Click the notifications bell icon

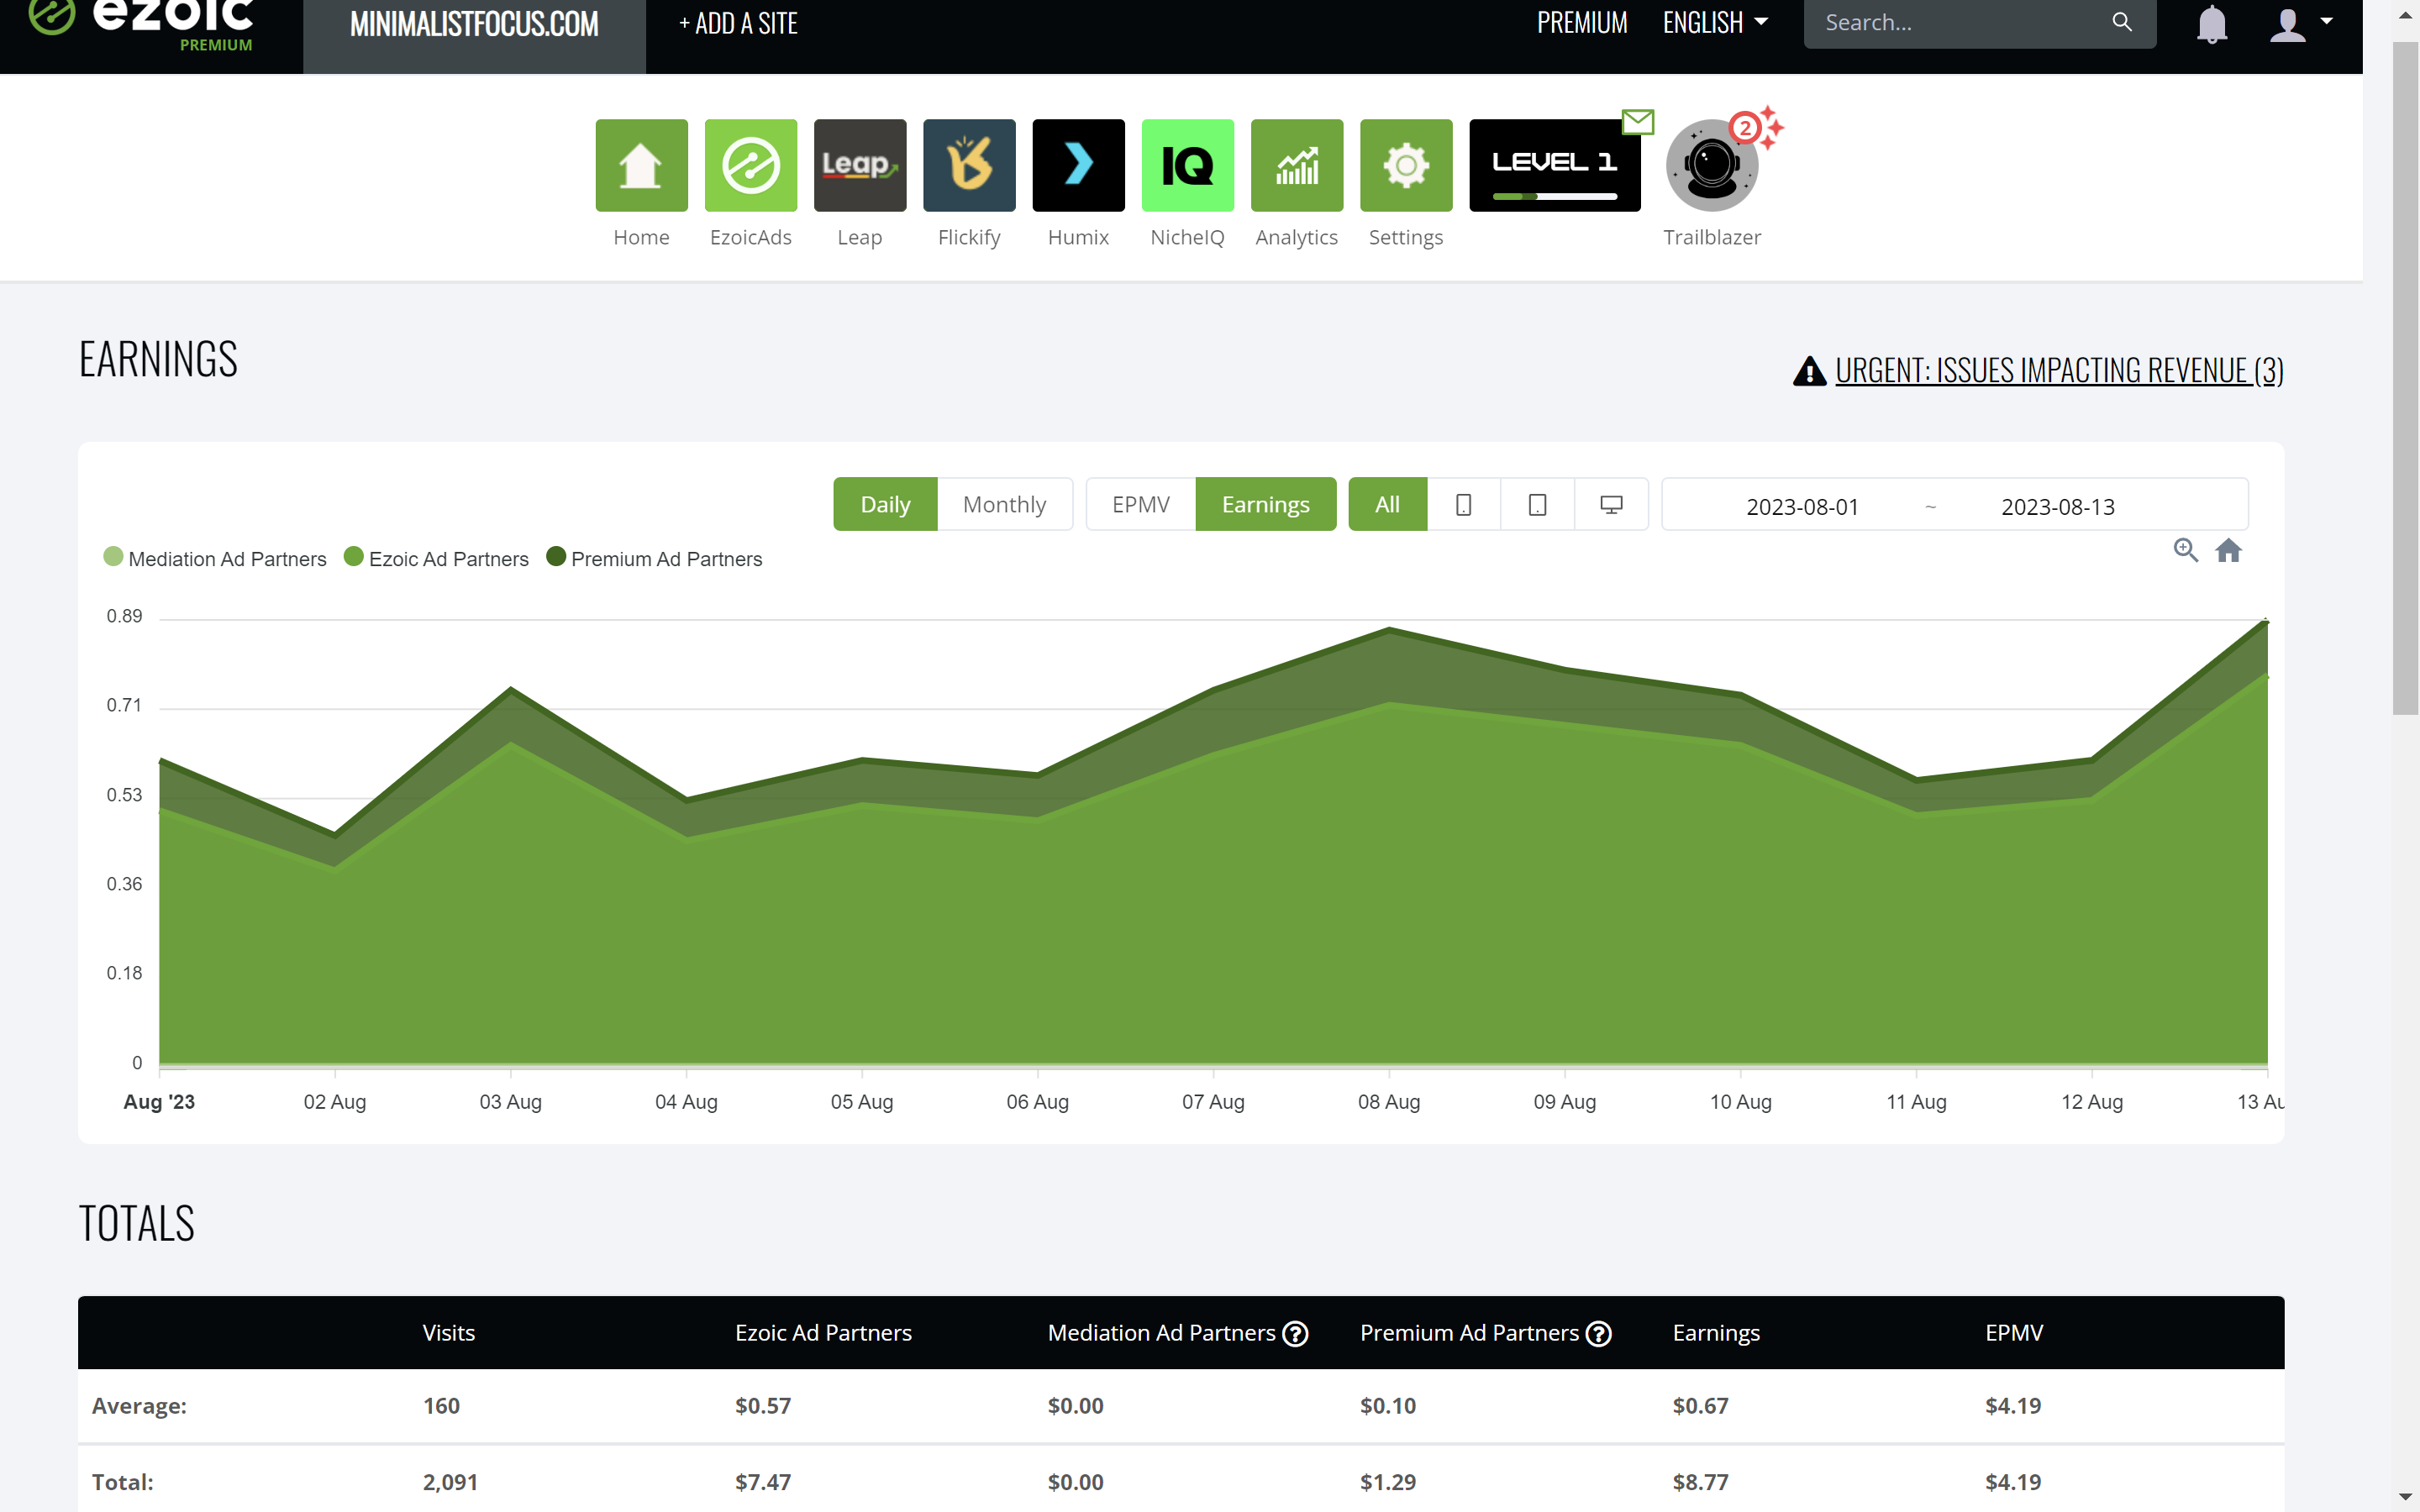[2211, 23]
